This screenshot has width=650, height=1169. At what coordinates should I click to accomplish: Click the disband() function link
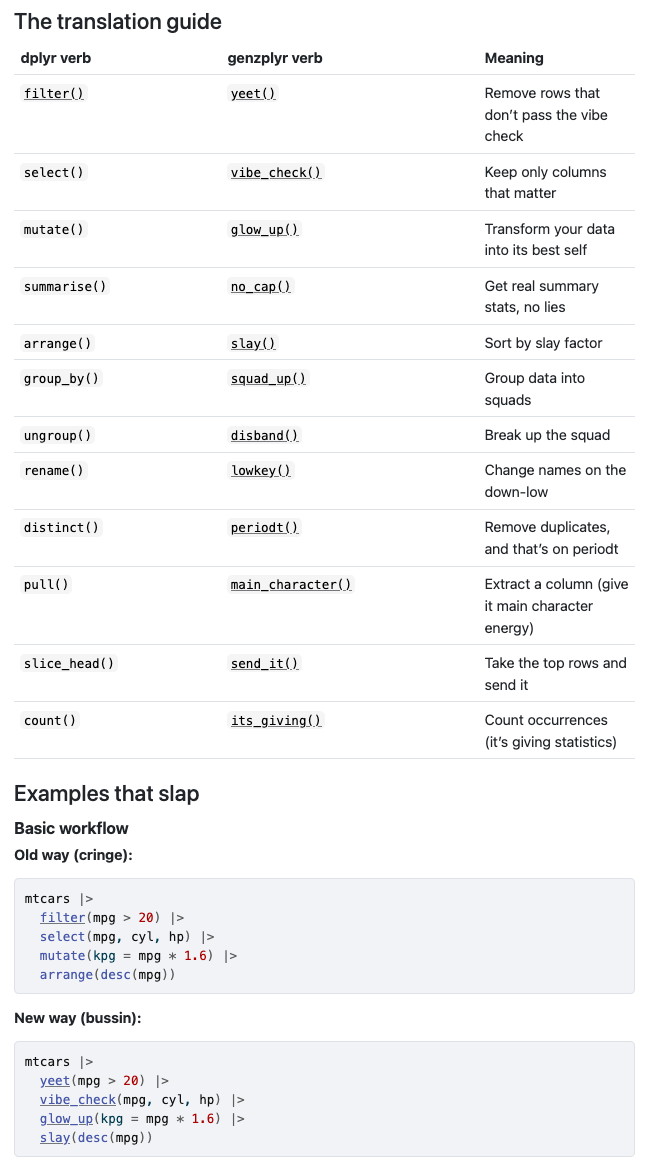pyautogui.click(x=264, y=435)
